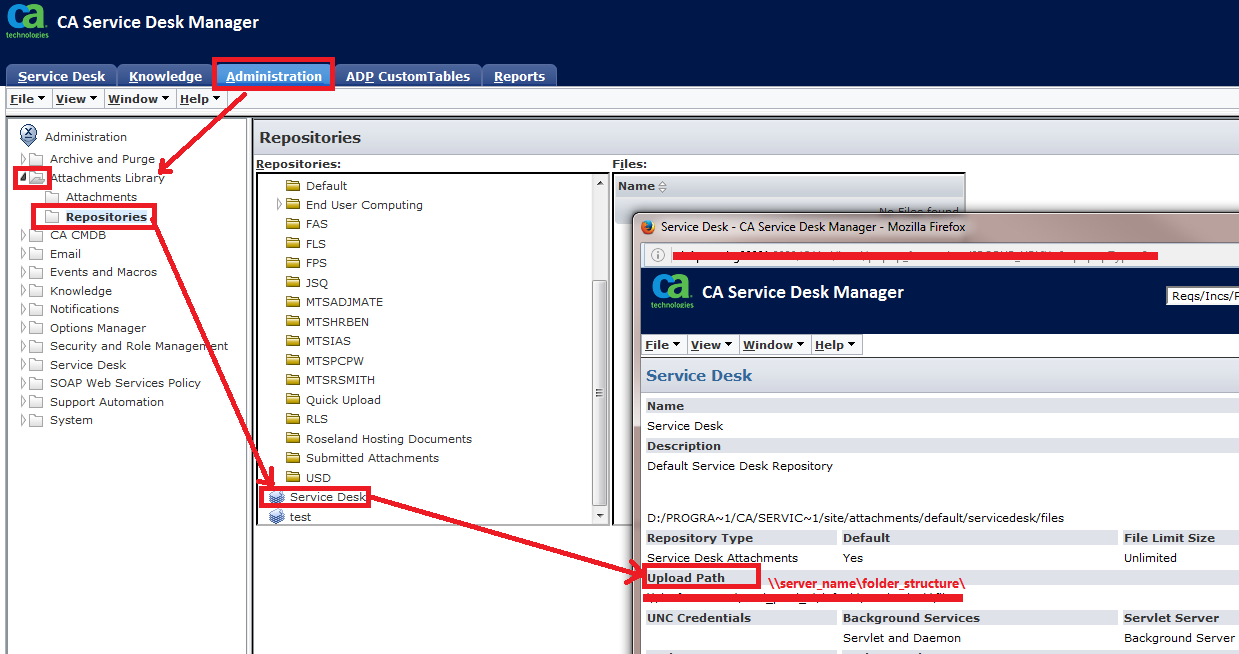Click the USD folder icon
The image size is (1239, 654).
point(293,477)
